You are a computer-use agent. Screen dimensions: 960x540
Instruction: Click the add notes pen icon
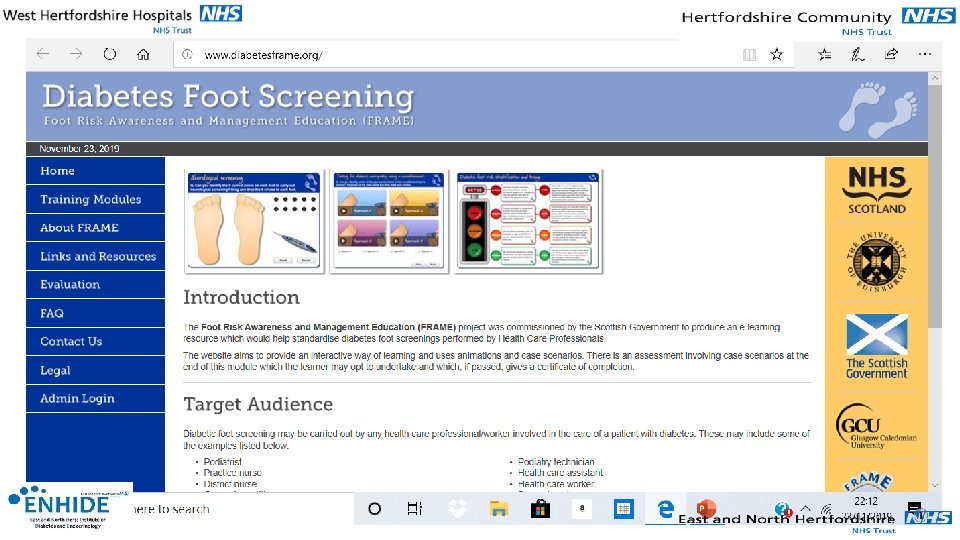coord(858,54)
